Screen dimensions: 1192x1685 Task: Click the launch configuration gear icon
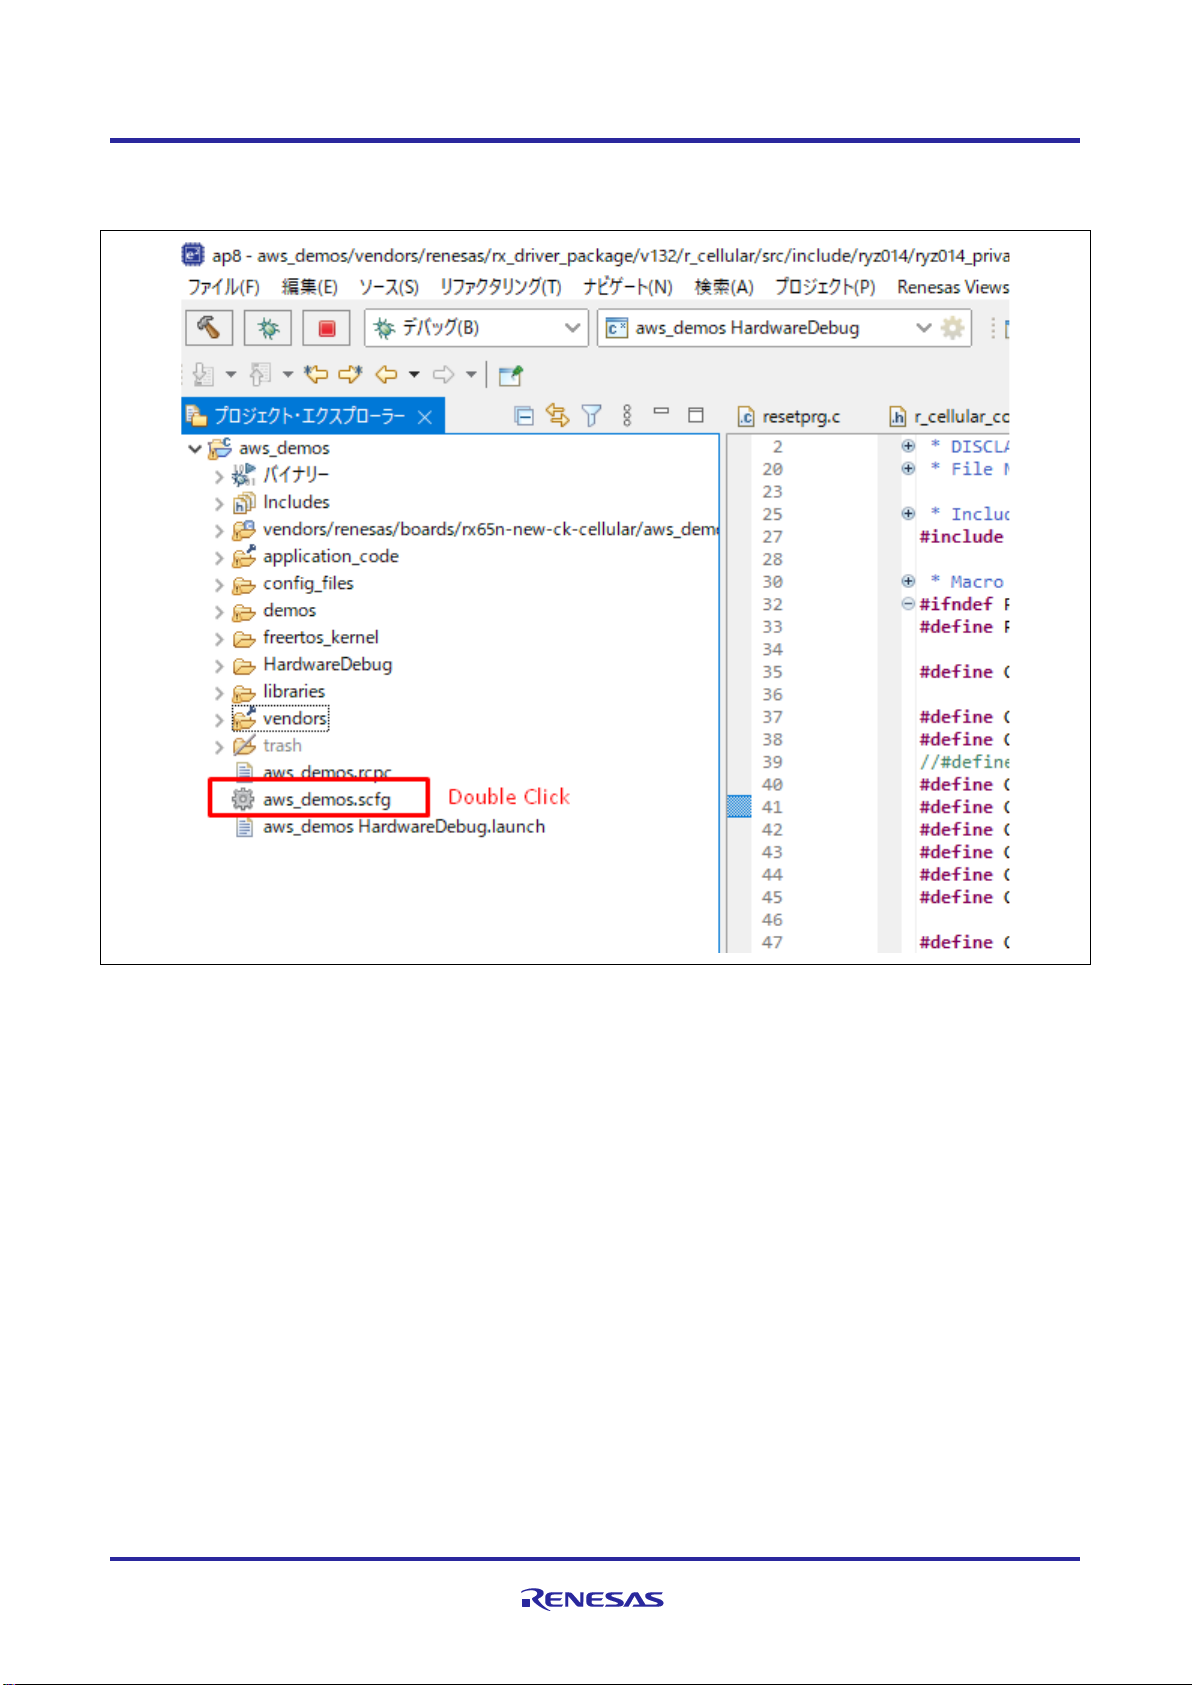[x=953, y=328]
